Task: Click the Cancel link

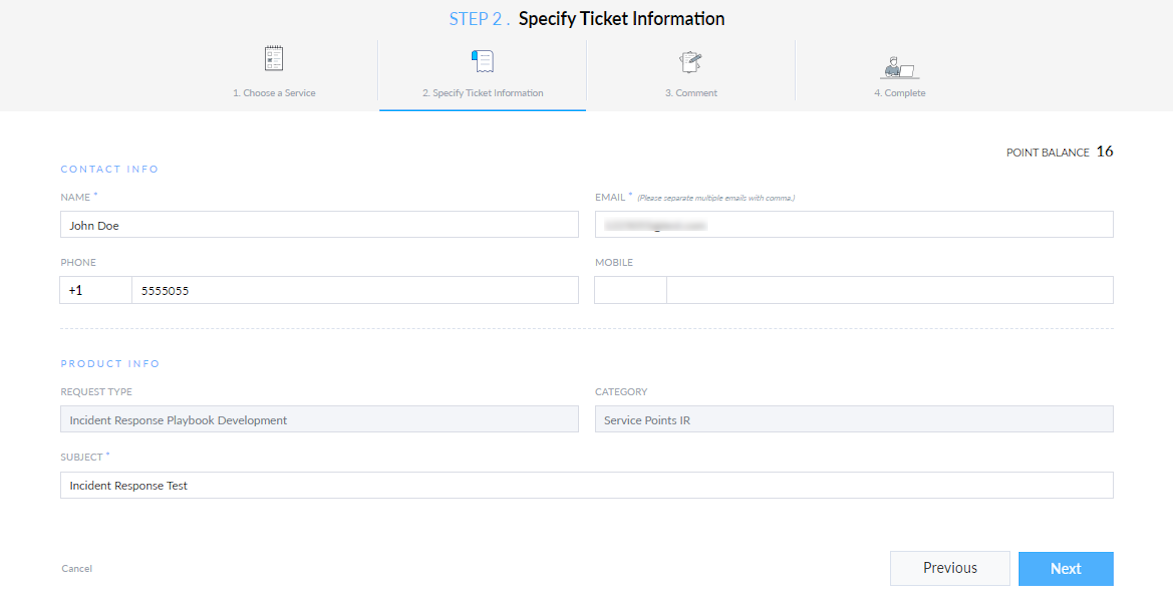Action: (76, 568)
